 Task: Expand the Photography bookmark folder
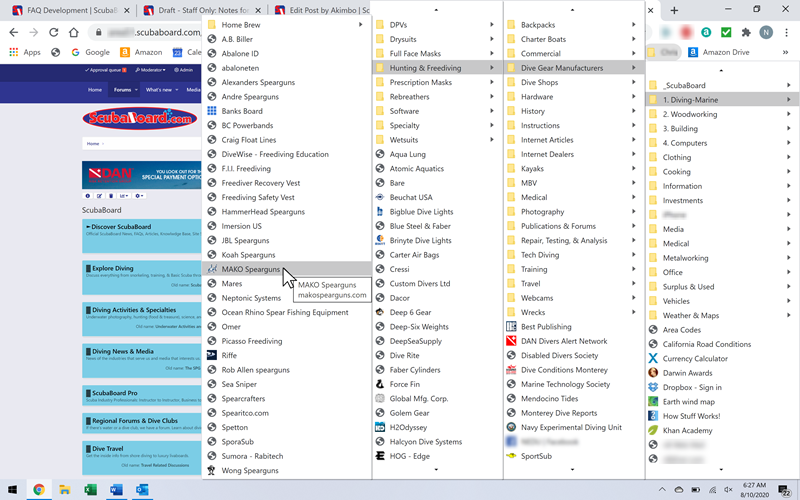point(573,211)
